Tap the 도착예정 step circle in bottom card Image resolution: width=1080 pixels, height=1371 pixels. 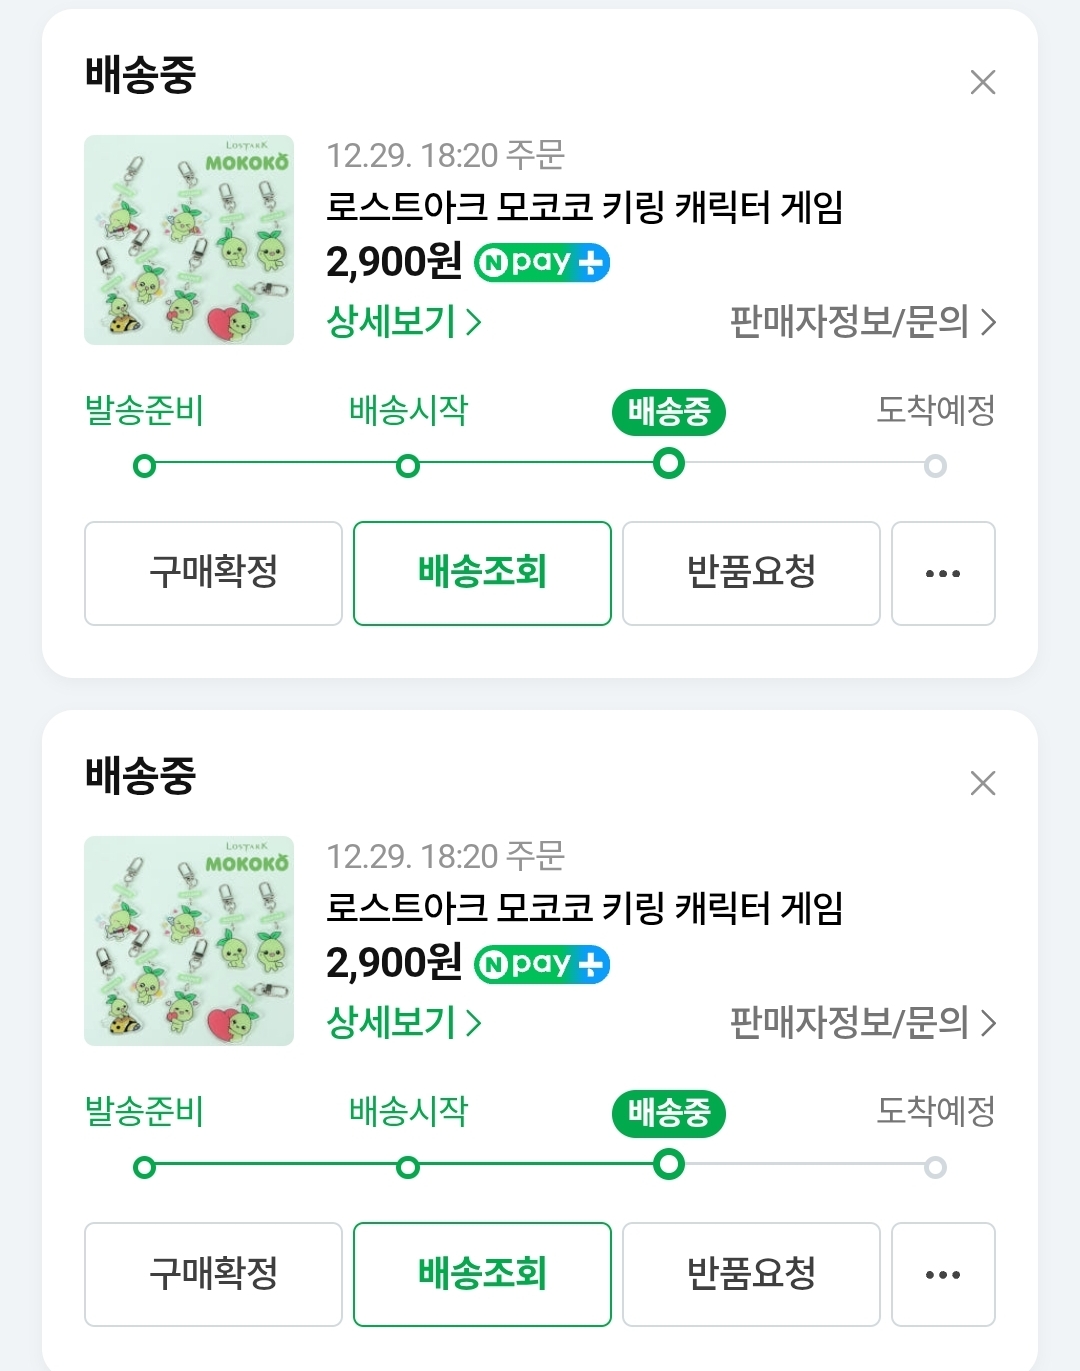coord(935,1167)
